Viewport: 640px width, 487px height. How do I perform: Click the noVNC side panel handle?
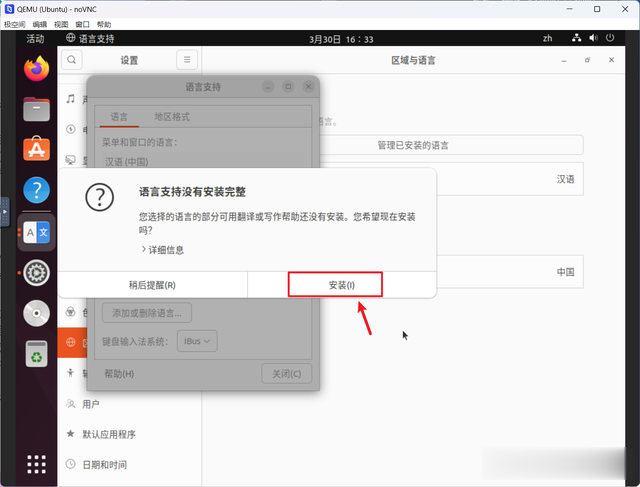pyautogui.click(x=4, y=212)
